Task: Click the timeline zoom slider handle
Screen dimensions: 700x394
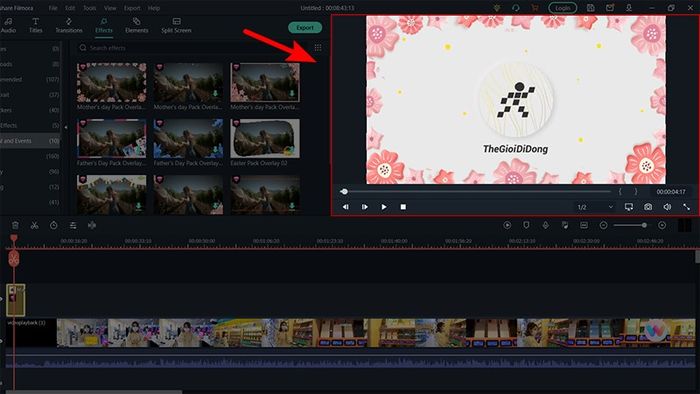Action: pos(644,225)
